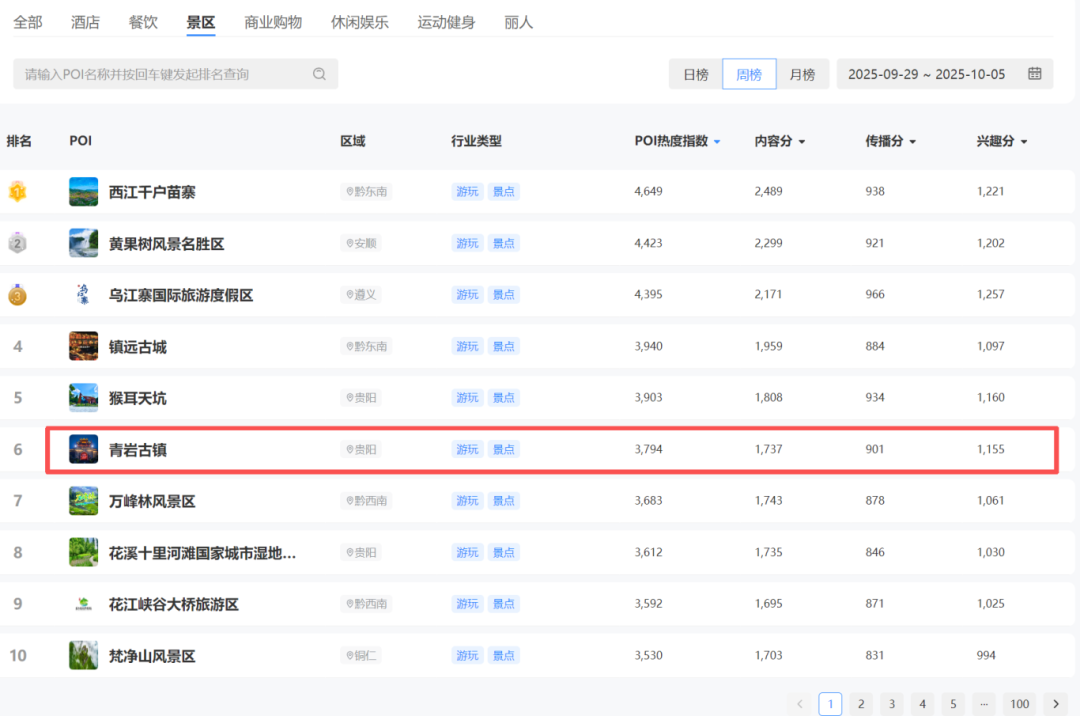Go to page 2

tap(860, 704)
